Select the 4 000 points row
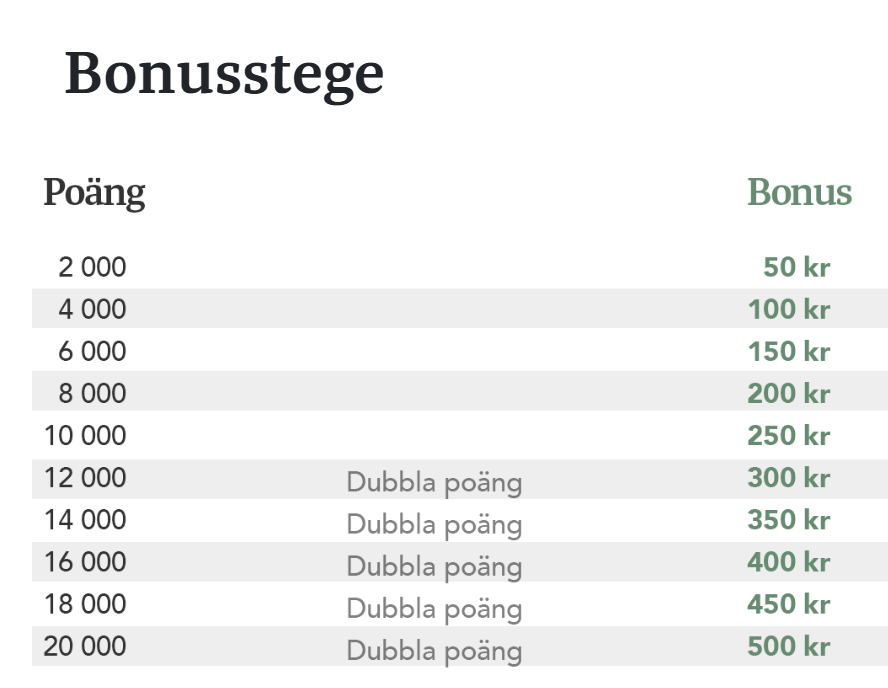The width and height of the screenshot is (888, 688). pos(460,309)
